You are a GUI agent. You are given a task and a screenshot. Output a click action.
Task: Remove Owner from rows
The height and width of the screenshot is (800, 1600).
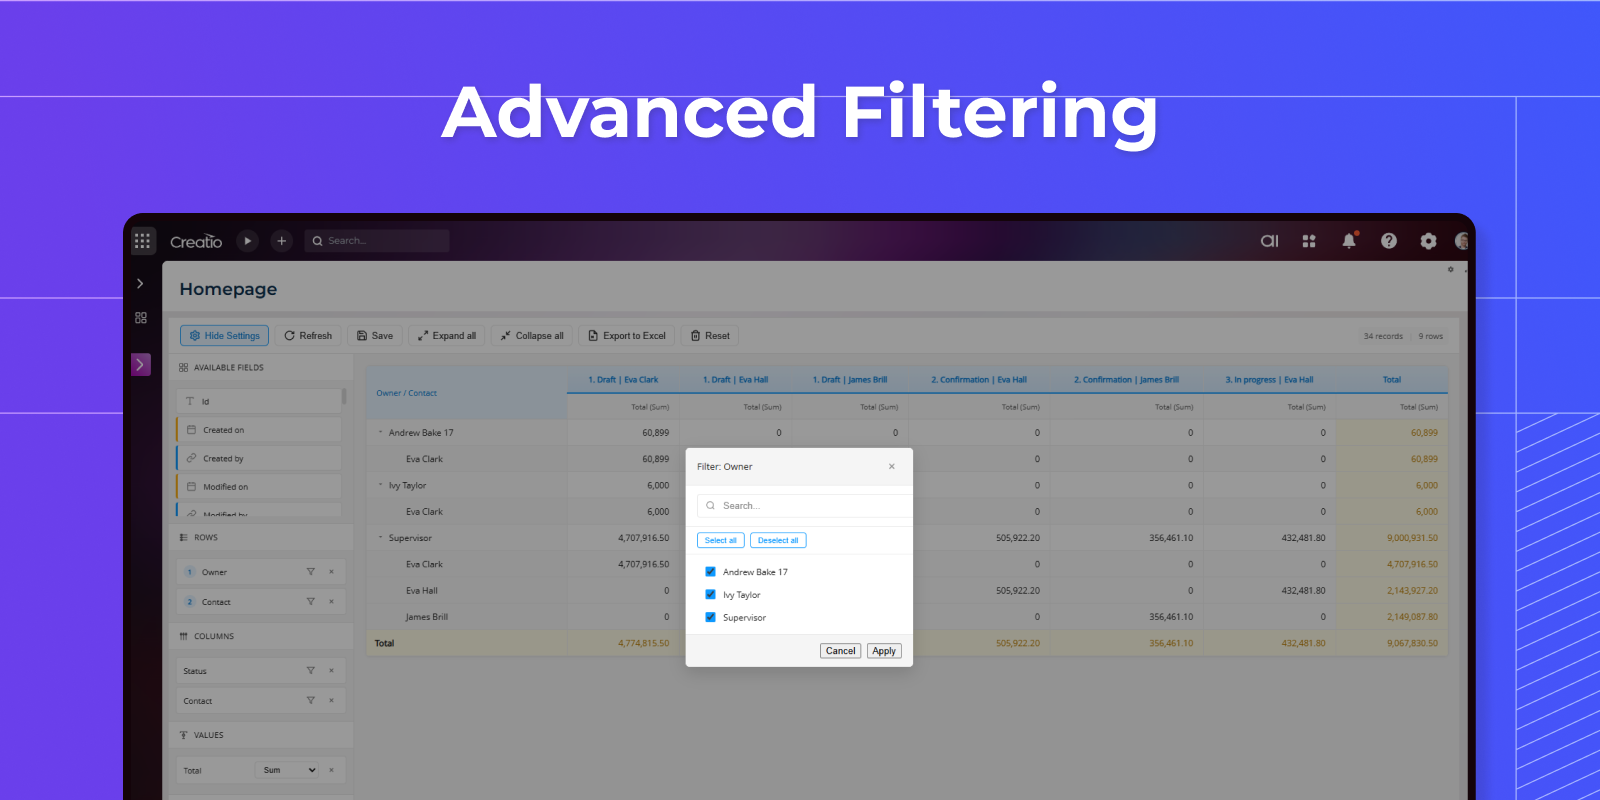tap(331, 572)
